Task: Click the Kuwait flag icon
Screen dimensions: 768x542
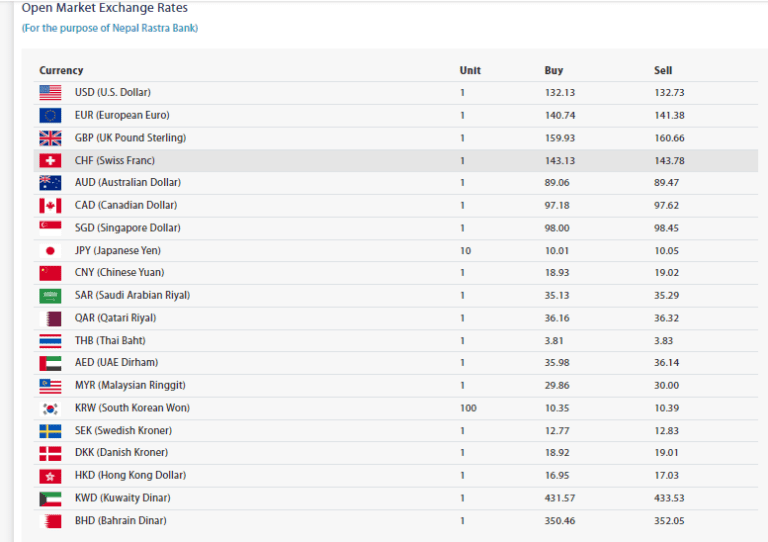Action: coord(50,498)
